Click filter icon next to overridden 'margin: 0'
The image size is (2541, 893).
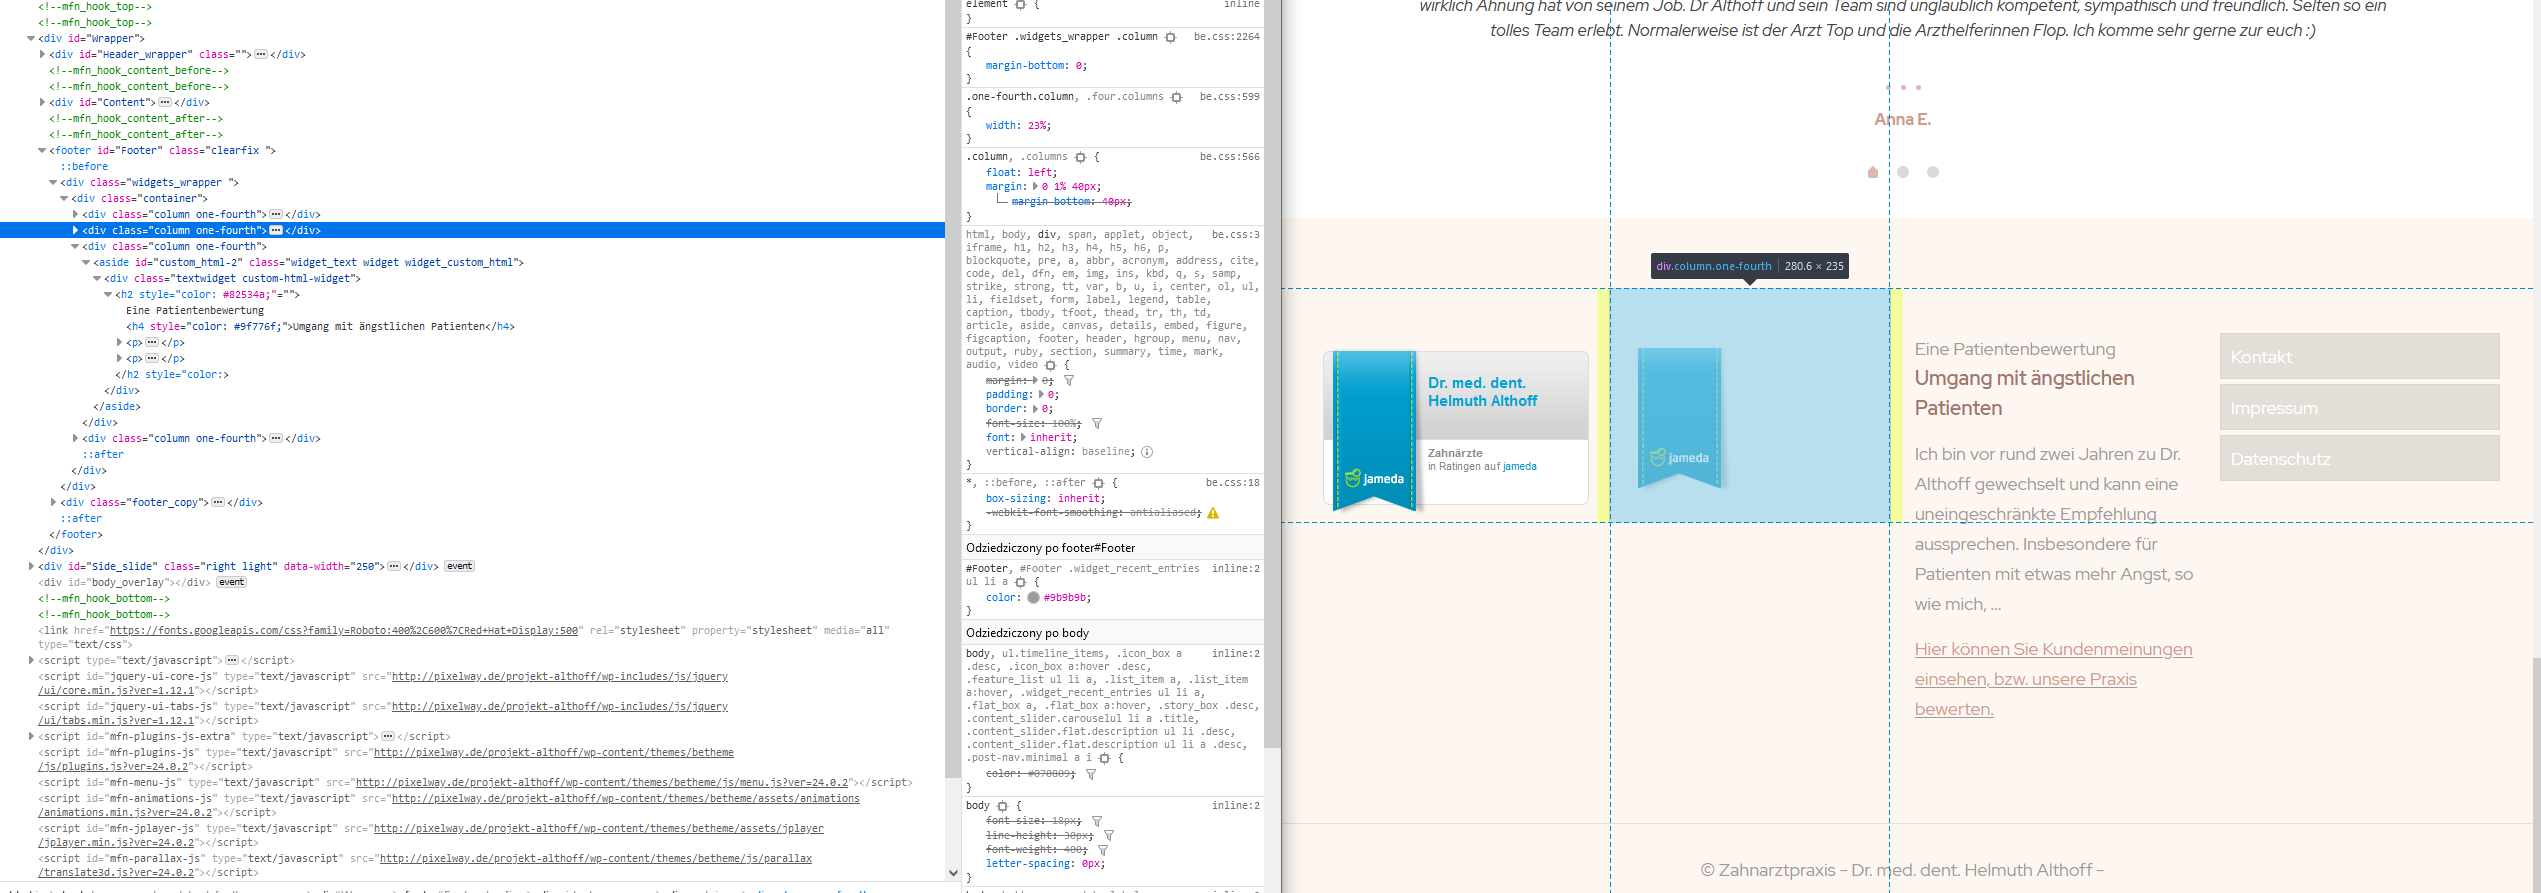tap(1069, 381)
